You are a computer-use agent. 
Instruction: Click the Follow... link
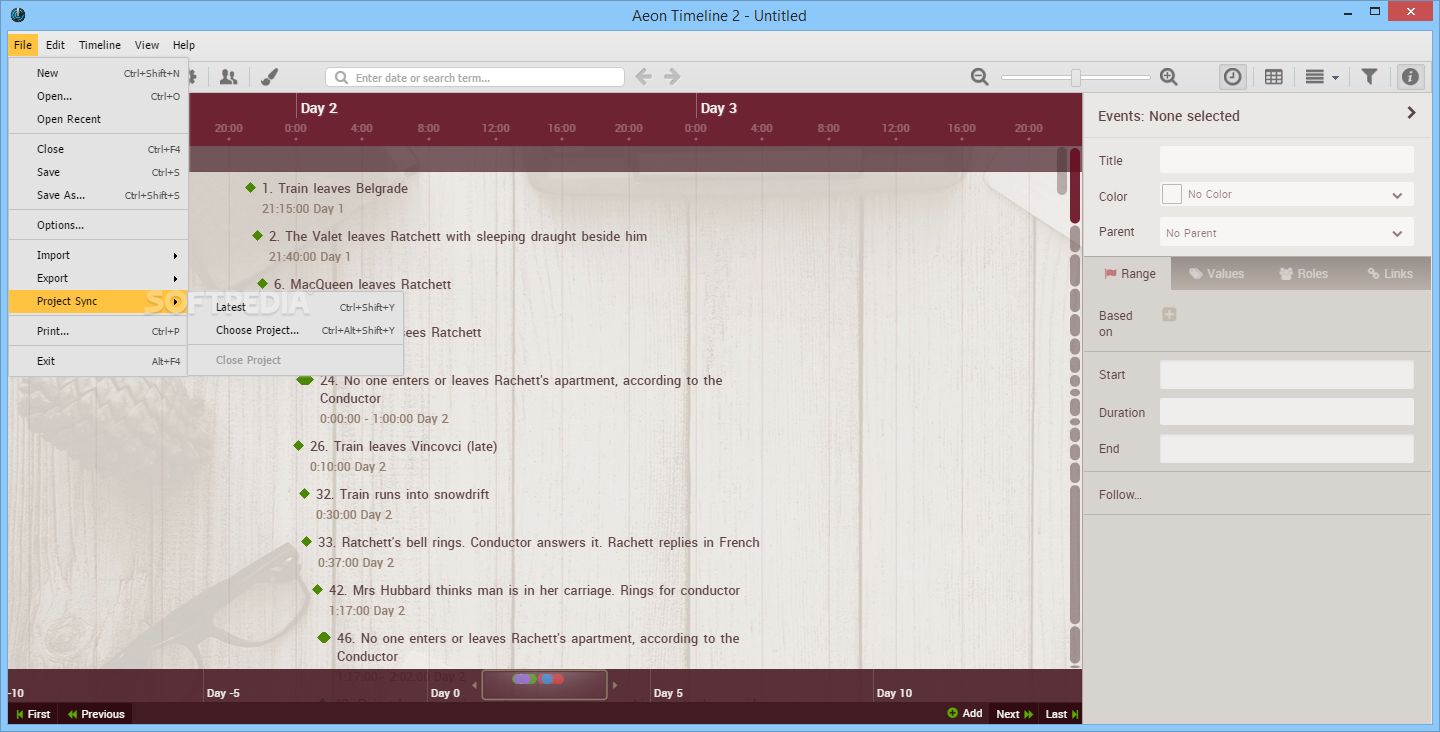pos(1120,494)
